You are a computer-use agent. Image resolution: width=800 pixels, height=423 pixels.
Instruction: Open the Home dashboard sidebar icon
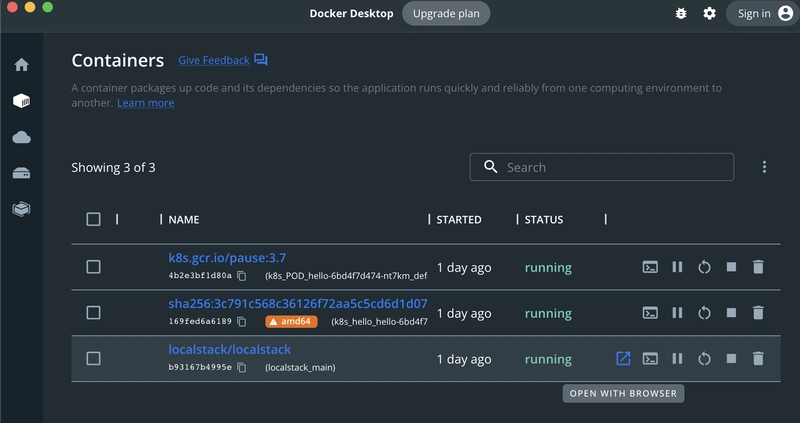pos(21,65)
